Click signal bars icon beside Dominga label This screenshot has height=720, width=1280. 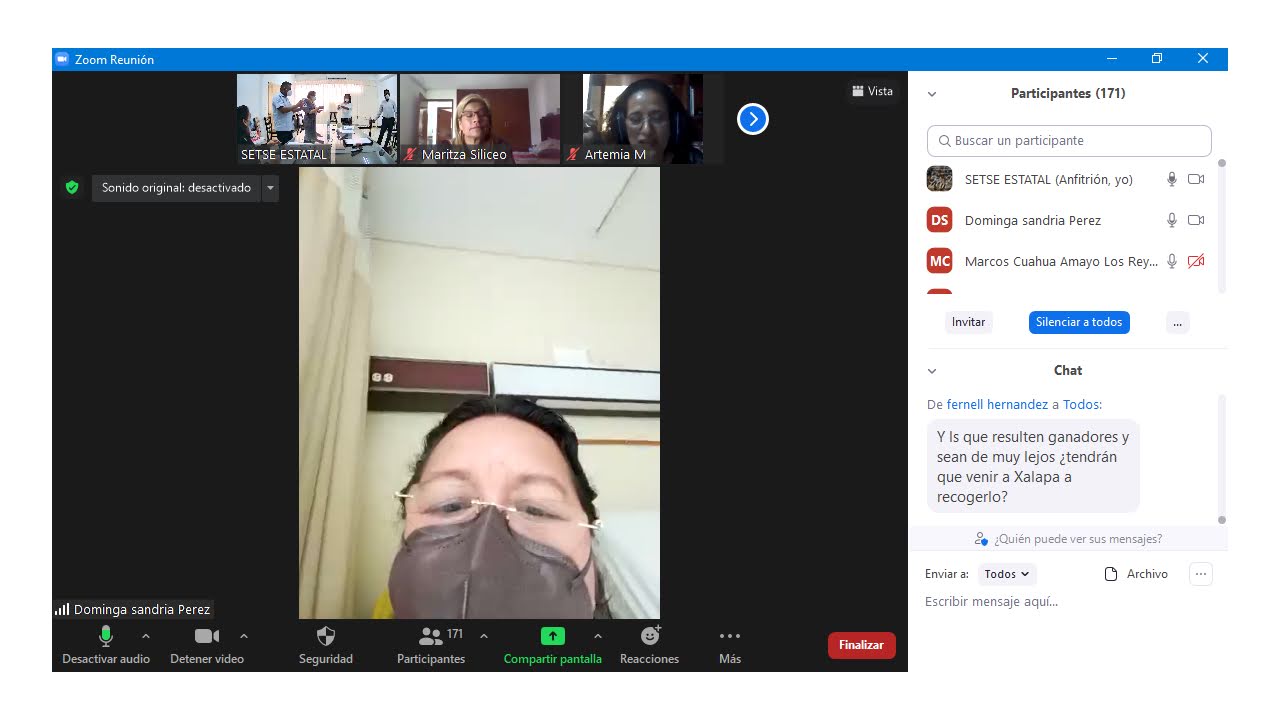62,609
